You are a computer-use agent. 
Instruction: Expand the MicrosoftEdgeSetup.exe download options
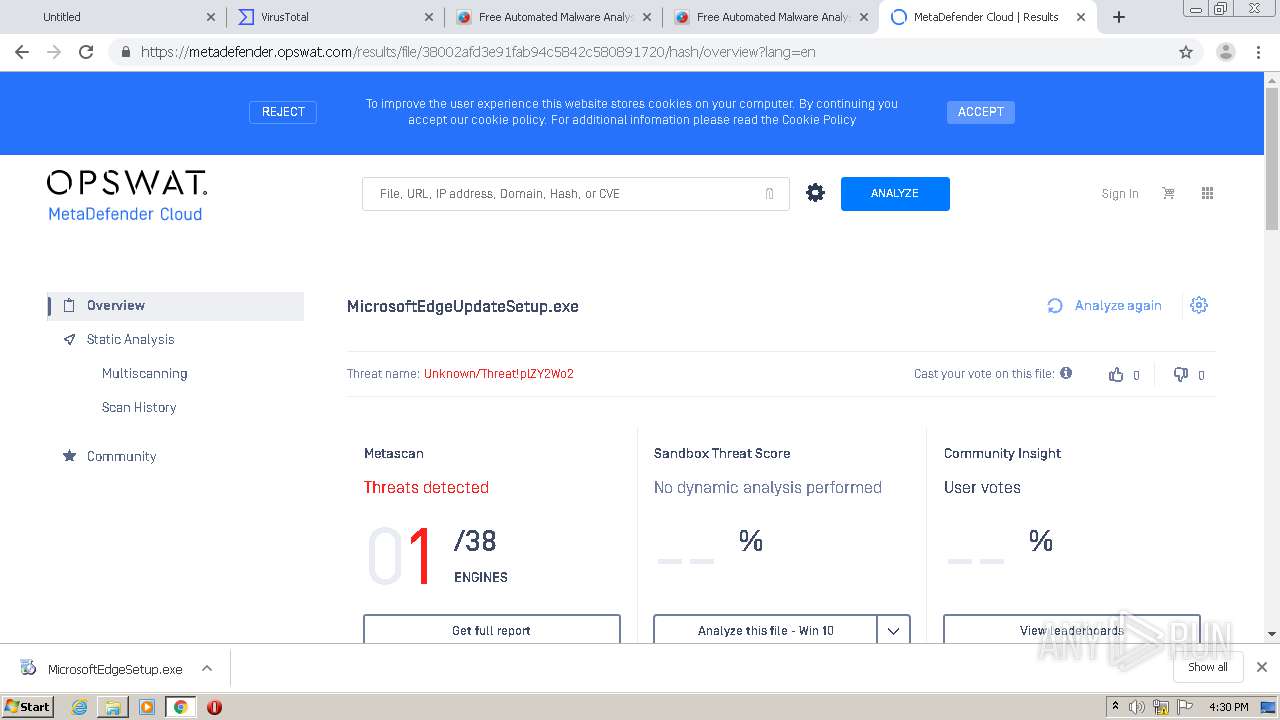click(207, 668)
